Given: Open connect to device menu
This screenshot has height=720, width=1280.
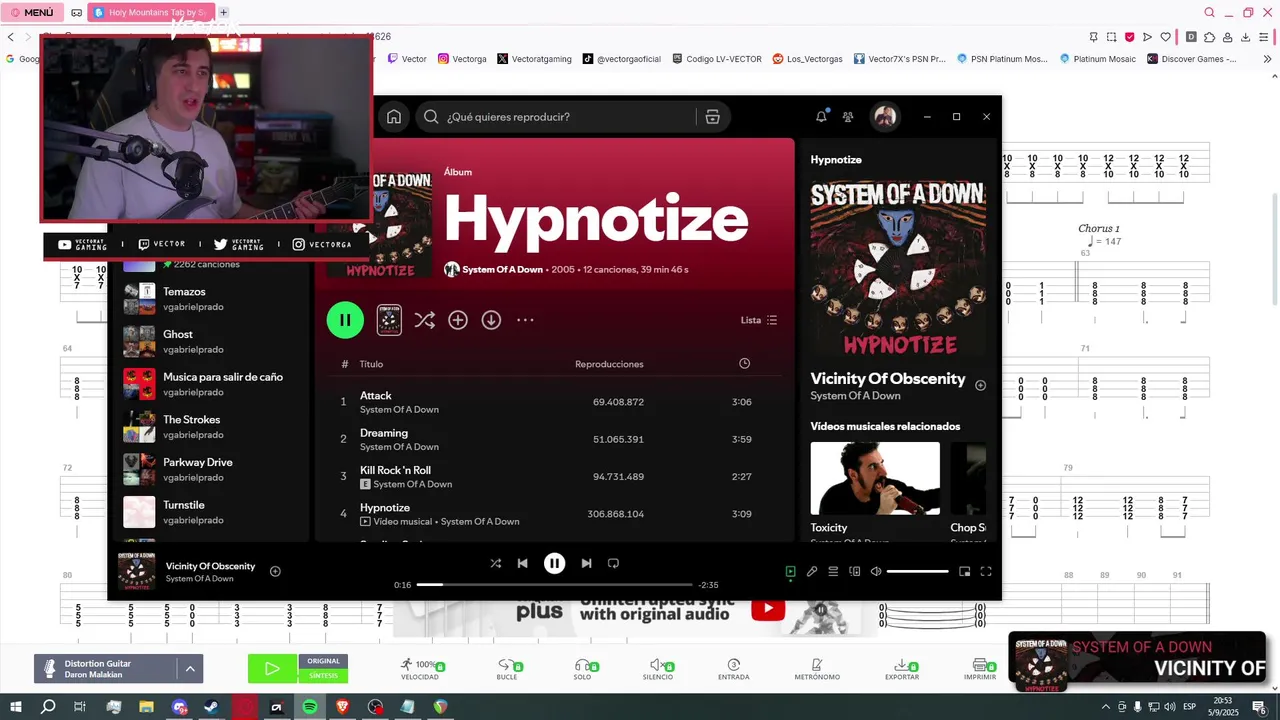Looking at the screenshot, I should point(854,572).
